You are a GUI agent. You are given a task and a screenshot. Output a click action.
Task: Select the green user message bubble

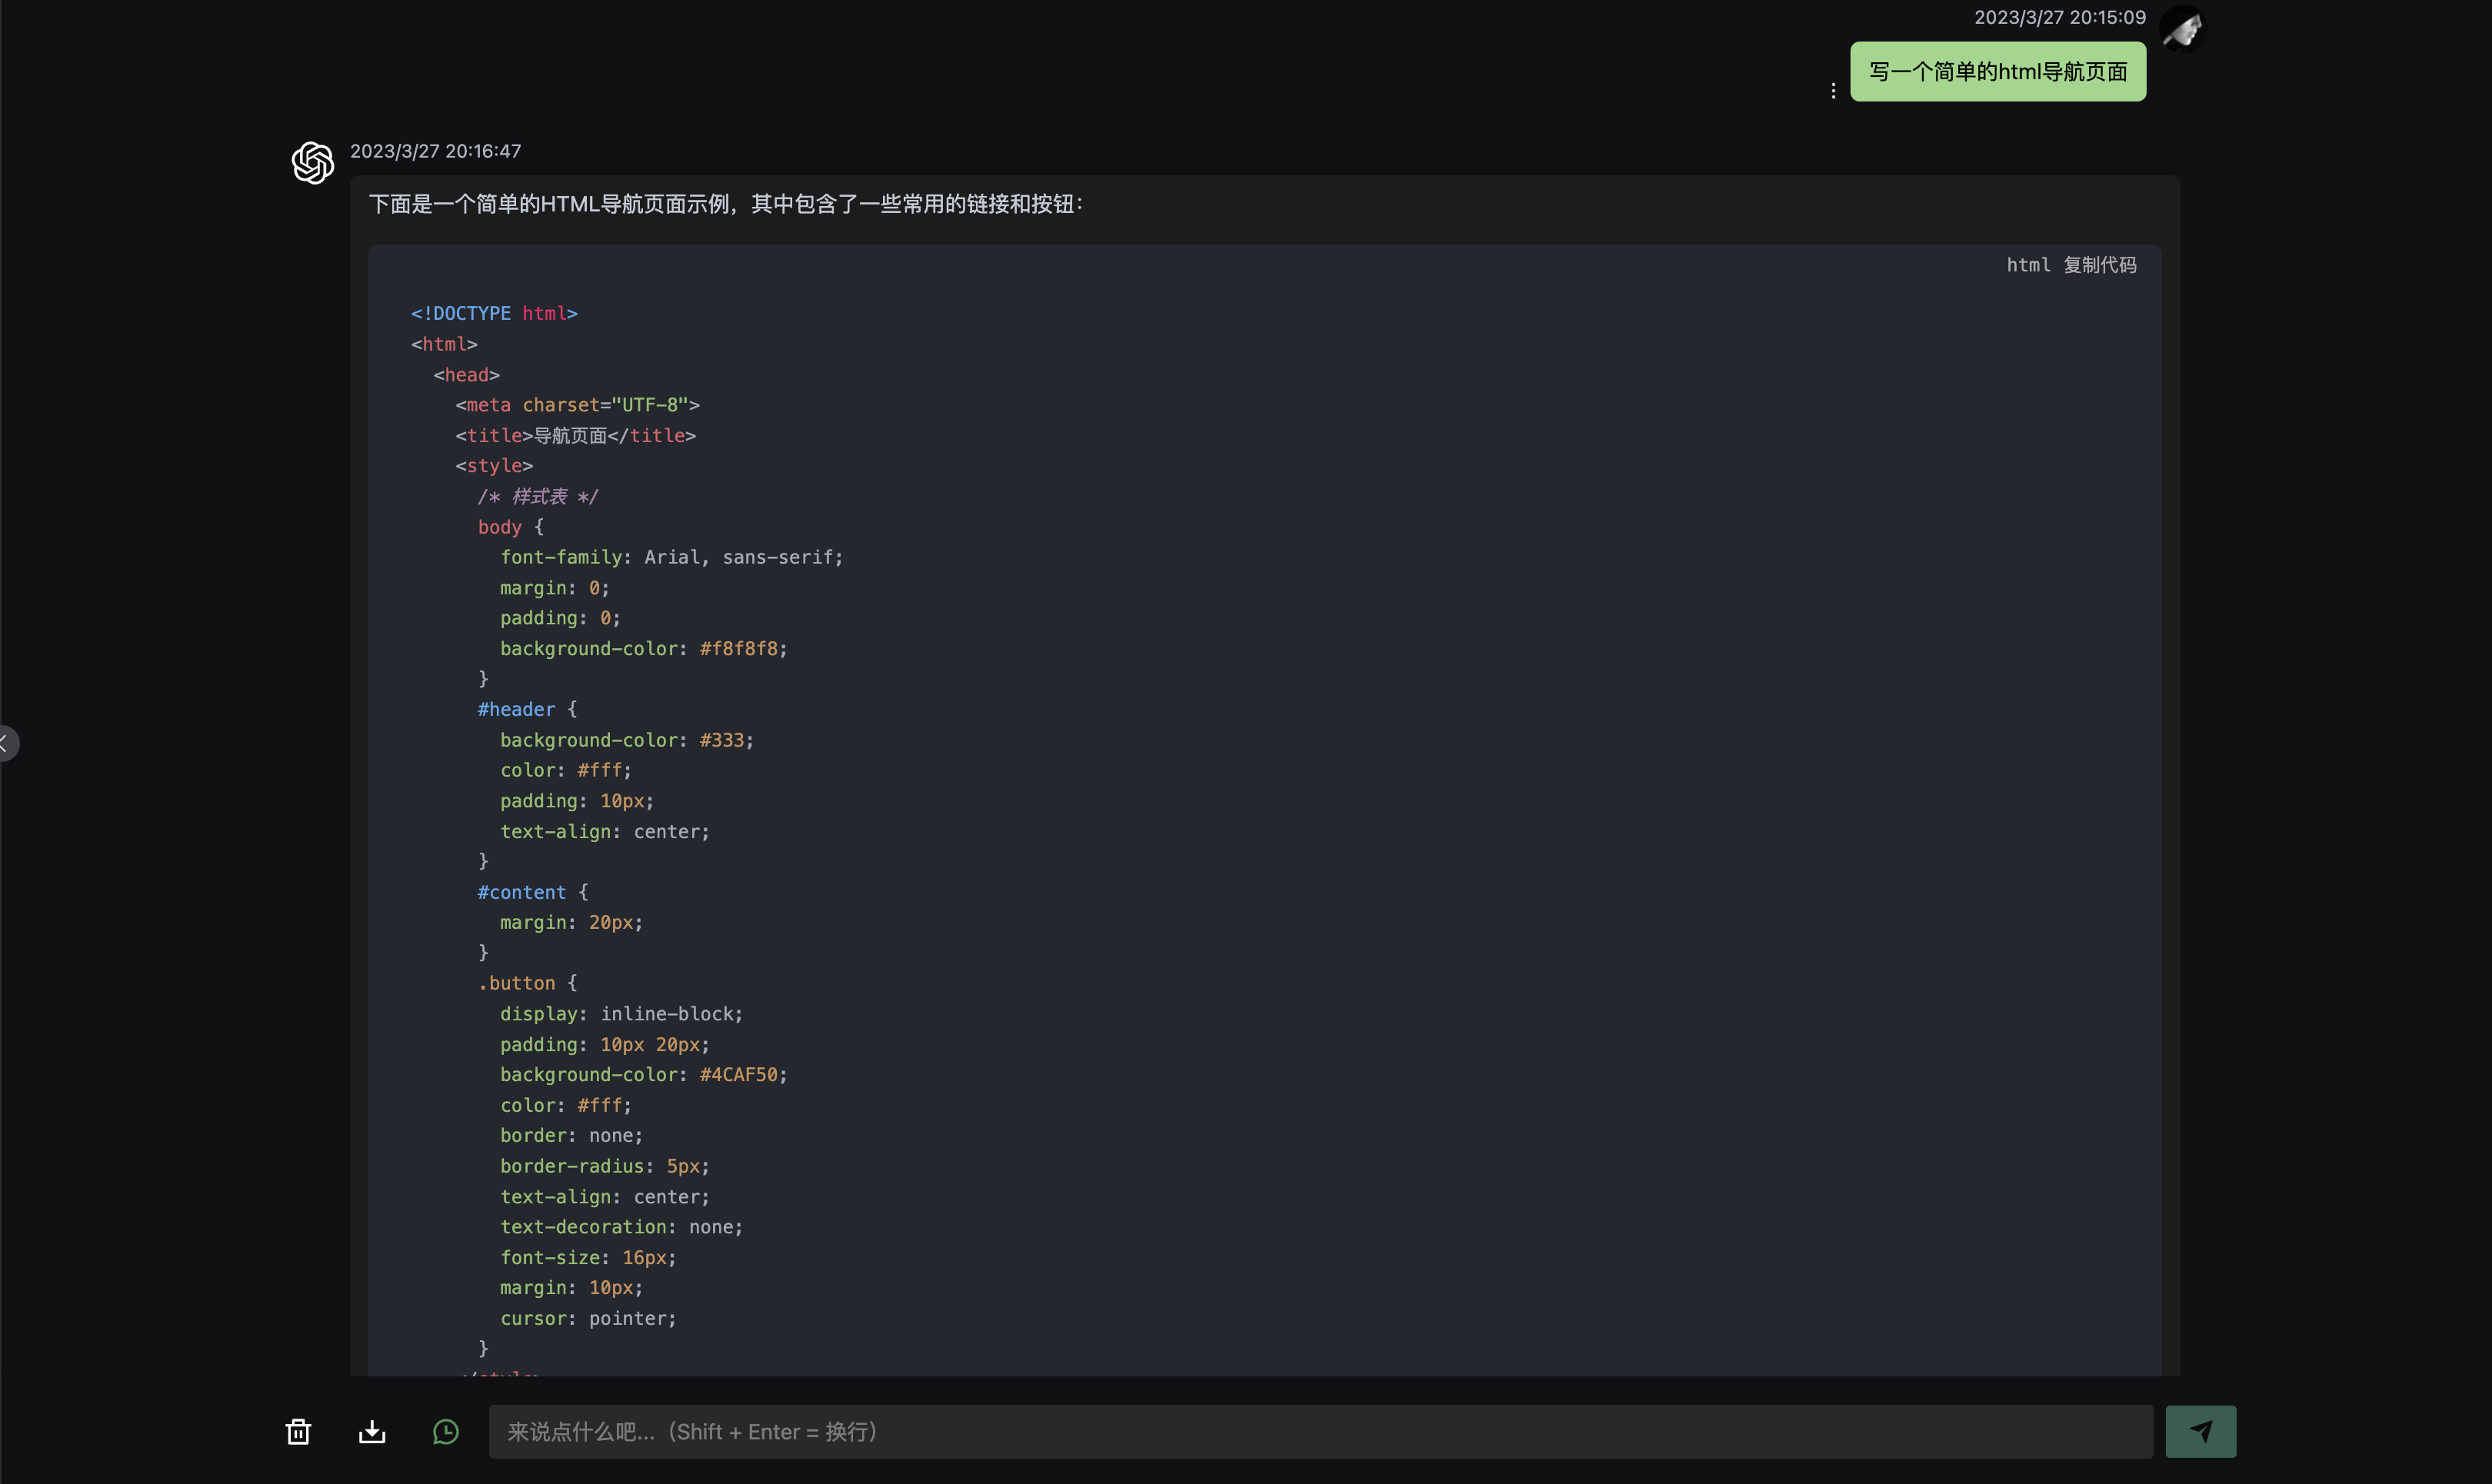[1998, 71]
